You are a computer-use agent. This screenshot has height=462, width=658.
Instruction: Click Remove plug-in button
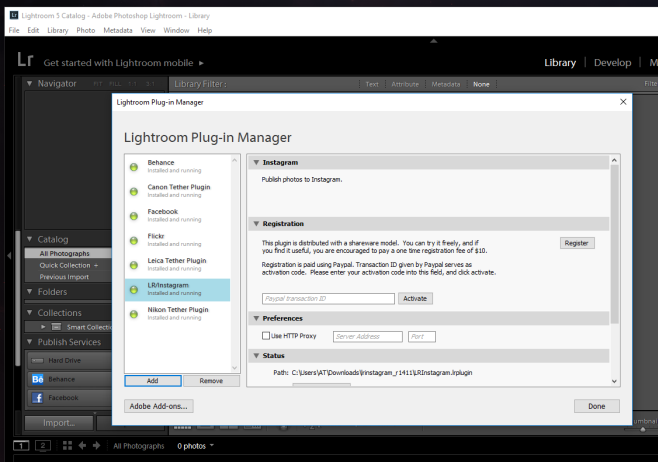211,381
